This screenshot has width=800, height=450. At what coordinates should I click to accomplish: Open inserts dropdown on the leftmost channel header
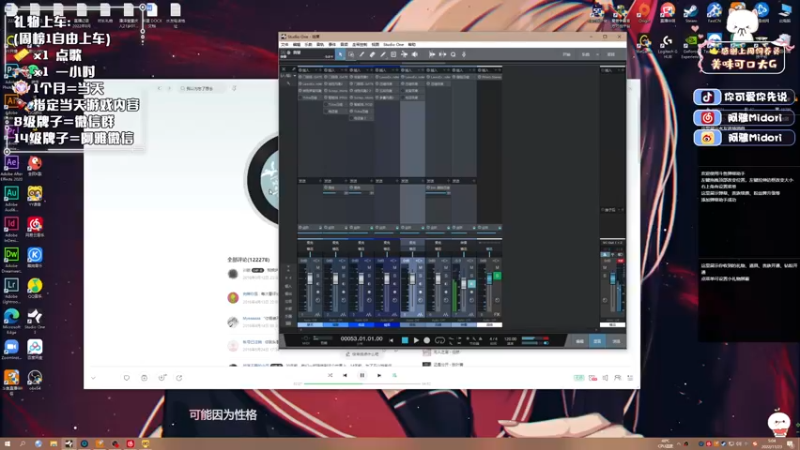tap(317, 70)
